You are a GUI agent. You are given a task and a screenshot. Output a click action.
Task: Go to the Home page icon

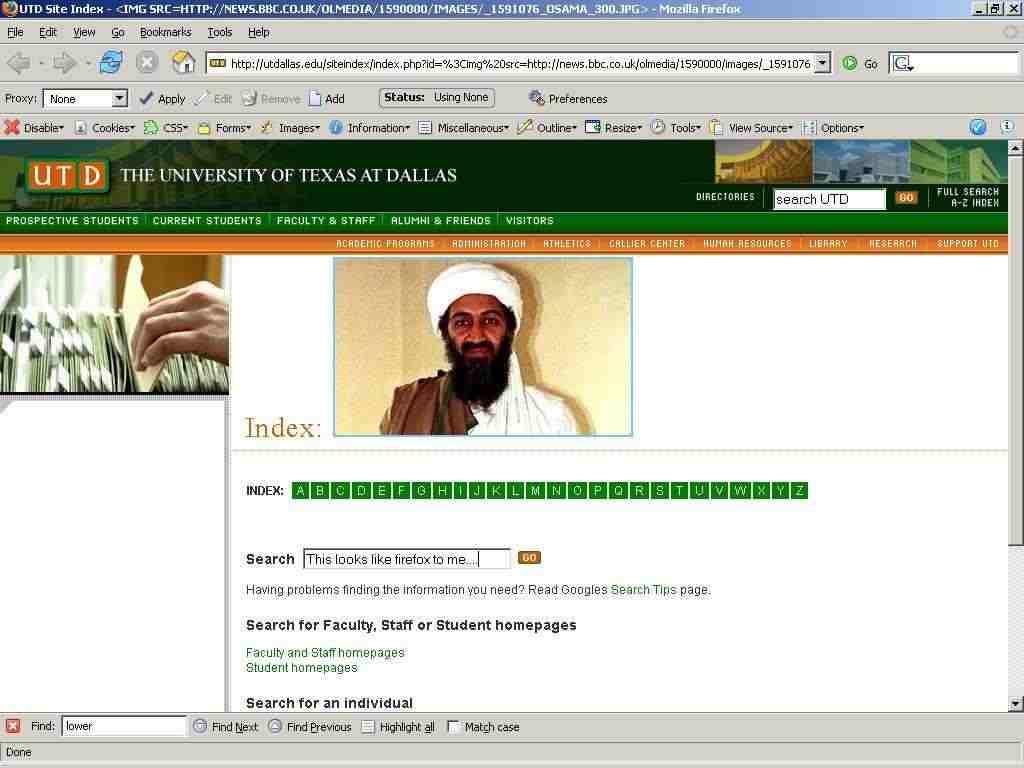pos(183,63)
